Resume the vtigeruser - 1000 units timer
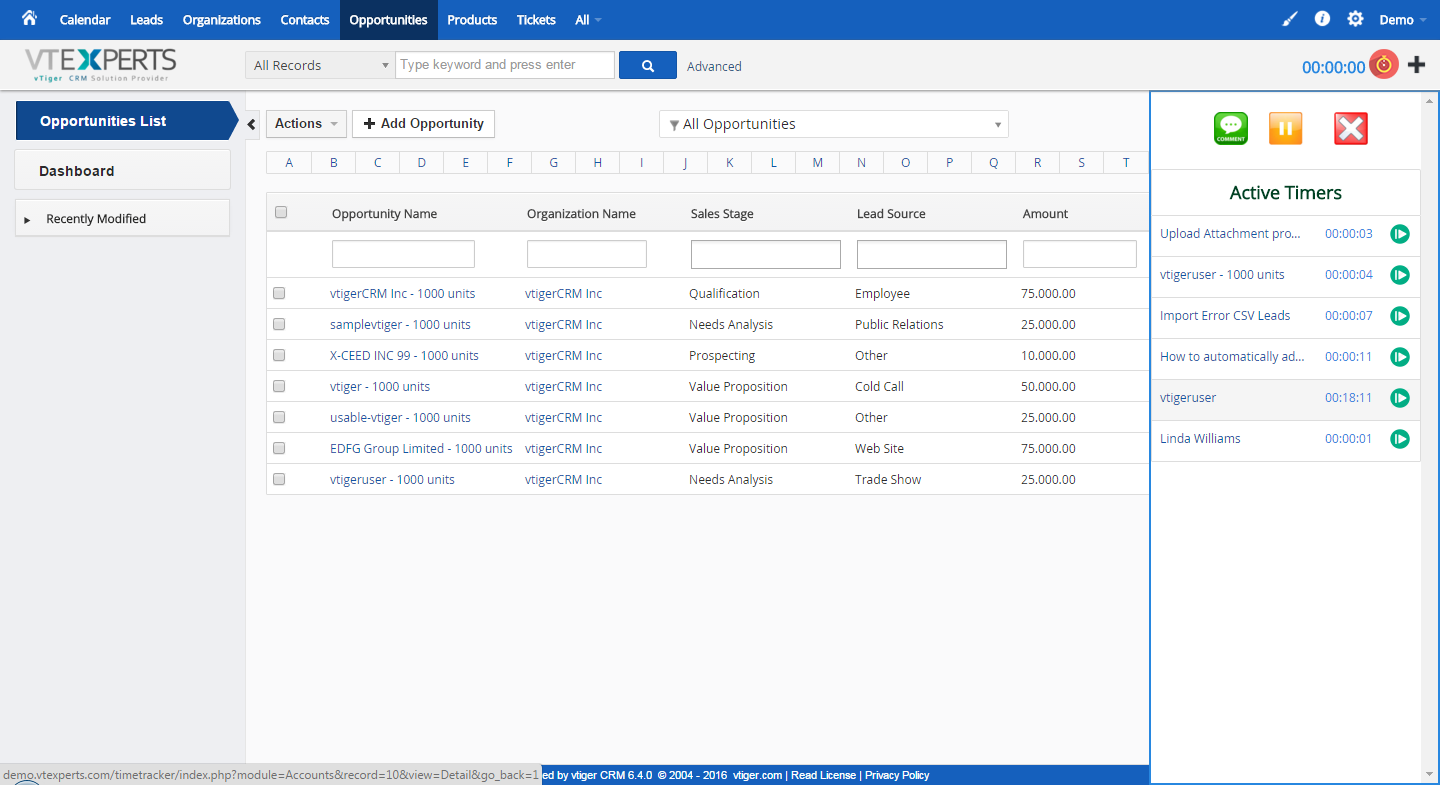1440x785 pixels. tap(1400, 275)
